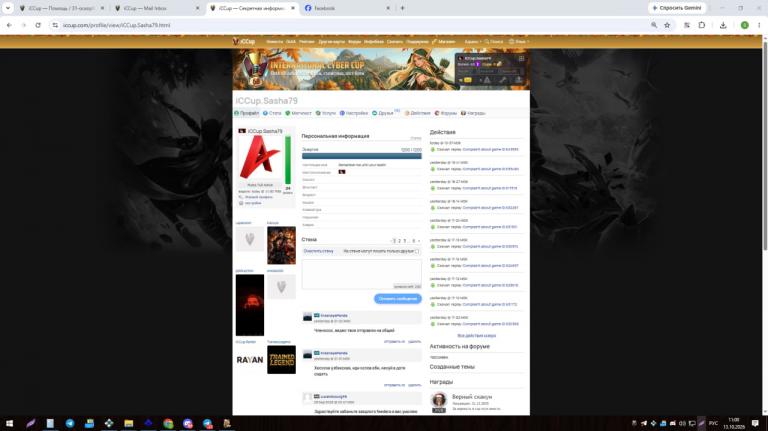
Task: Open the Магазин menu item
Action: pyautogui.click(x=444, y=42)
